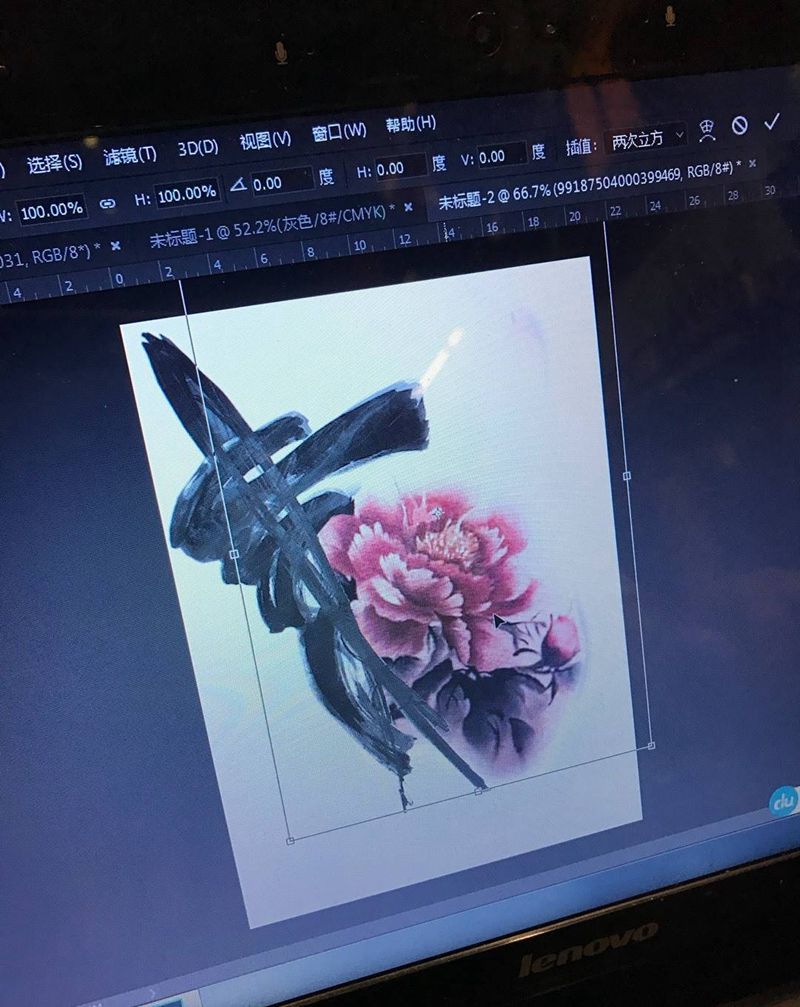Toggle the width-height aspect ratio link
Screen dimensions: 800x1007
(x=108, y=203)
